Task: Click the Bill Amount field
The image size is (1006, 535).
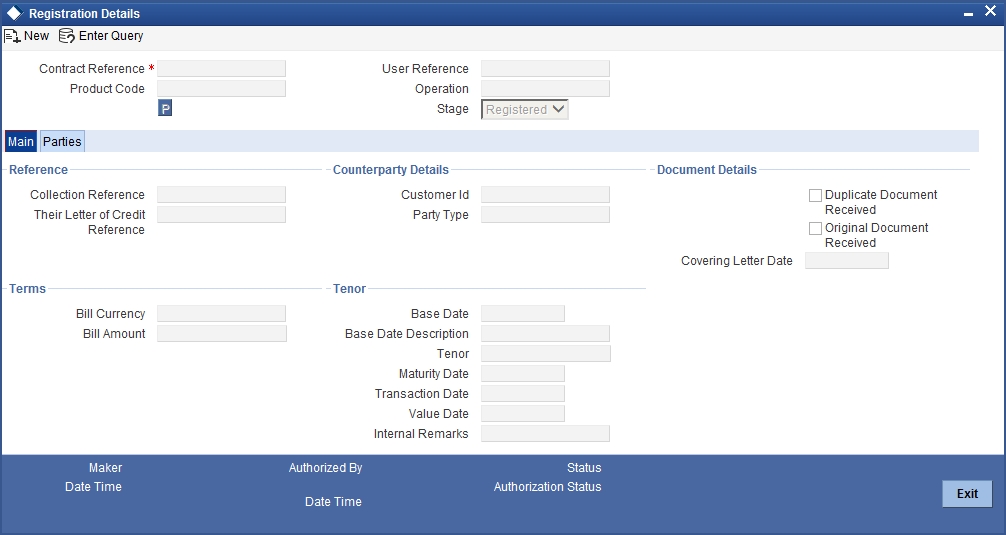Action: 222,334
